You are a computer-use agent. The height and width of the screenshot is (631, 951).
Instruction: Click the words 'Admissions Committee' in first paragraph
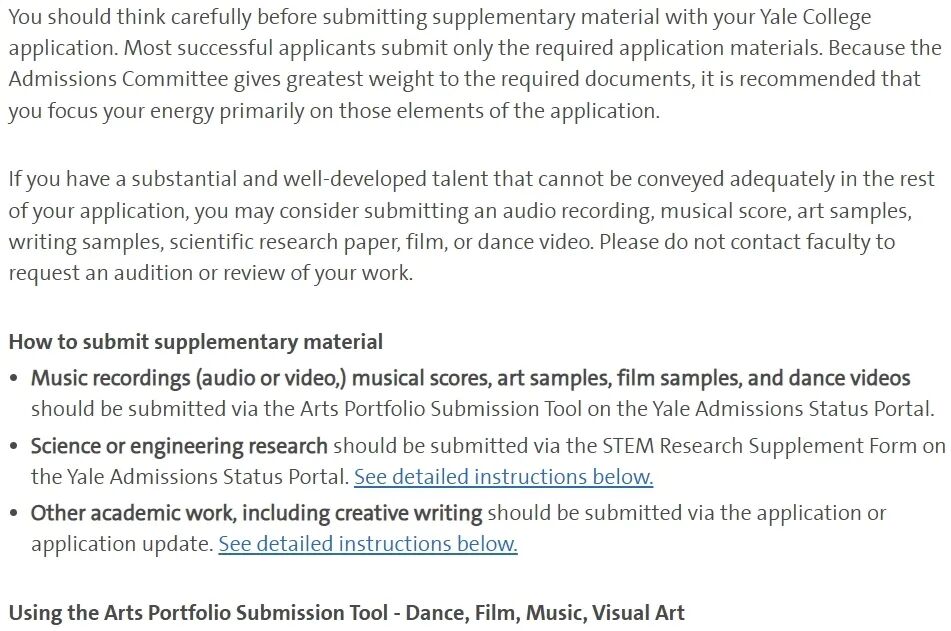[x=118, y=79]
